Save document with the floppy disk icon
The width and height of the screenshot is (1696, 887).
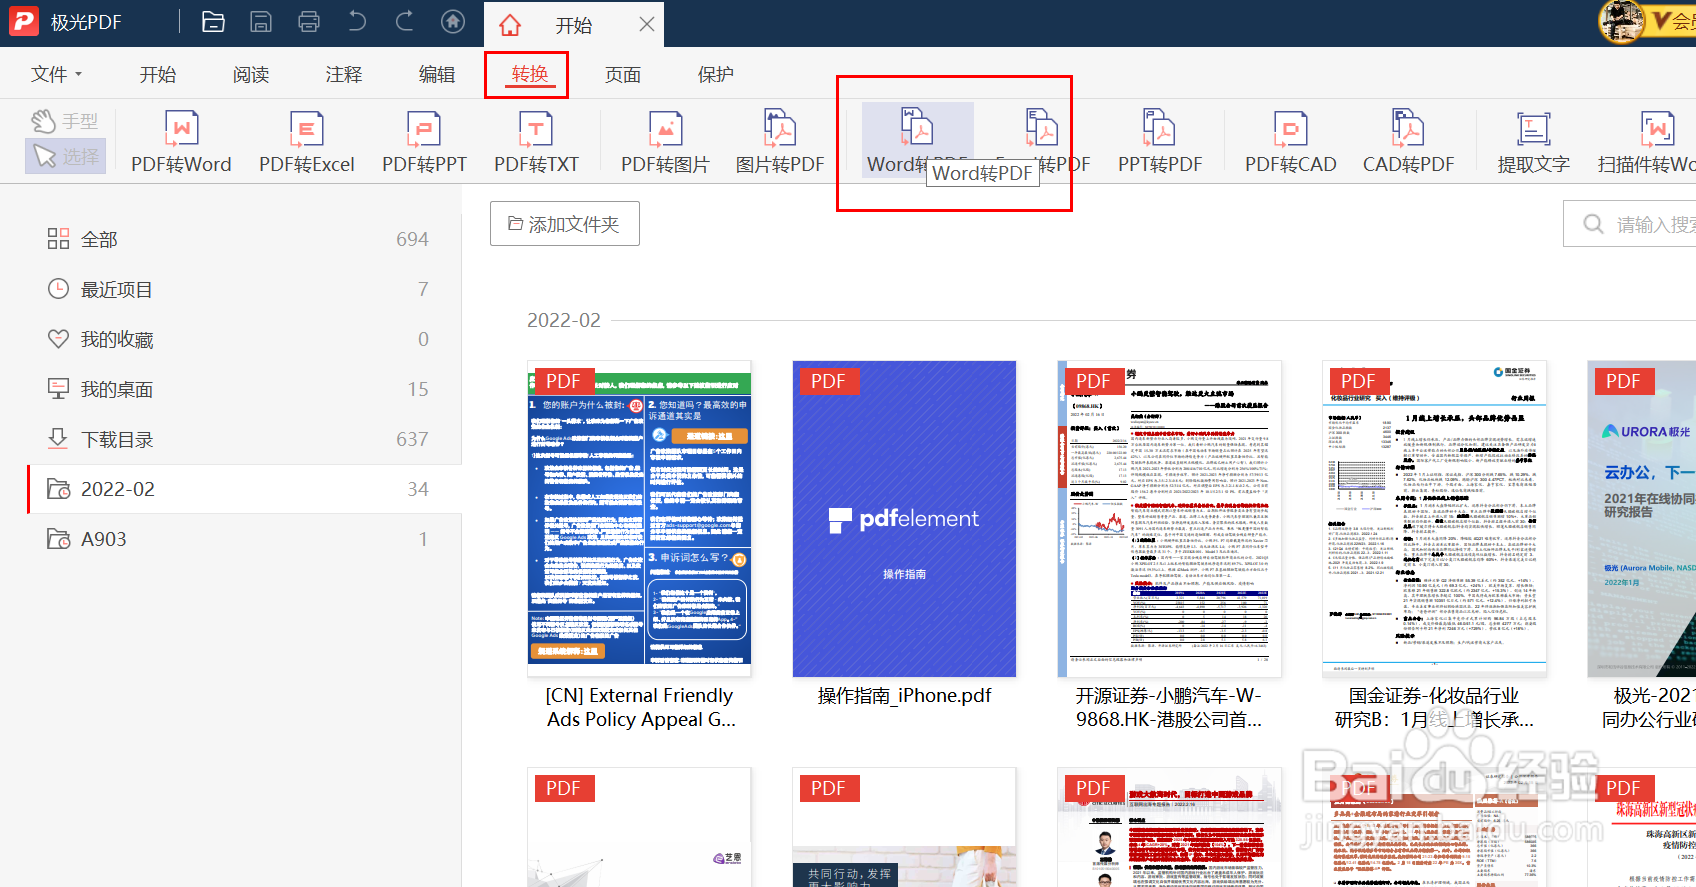[x=261, y=22]
